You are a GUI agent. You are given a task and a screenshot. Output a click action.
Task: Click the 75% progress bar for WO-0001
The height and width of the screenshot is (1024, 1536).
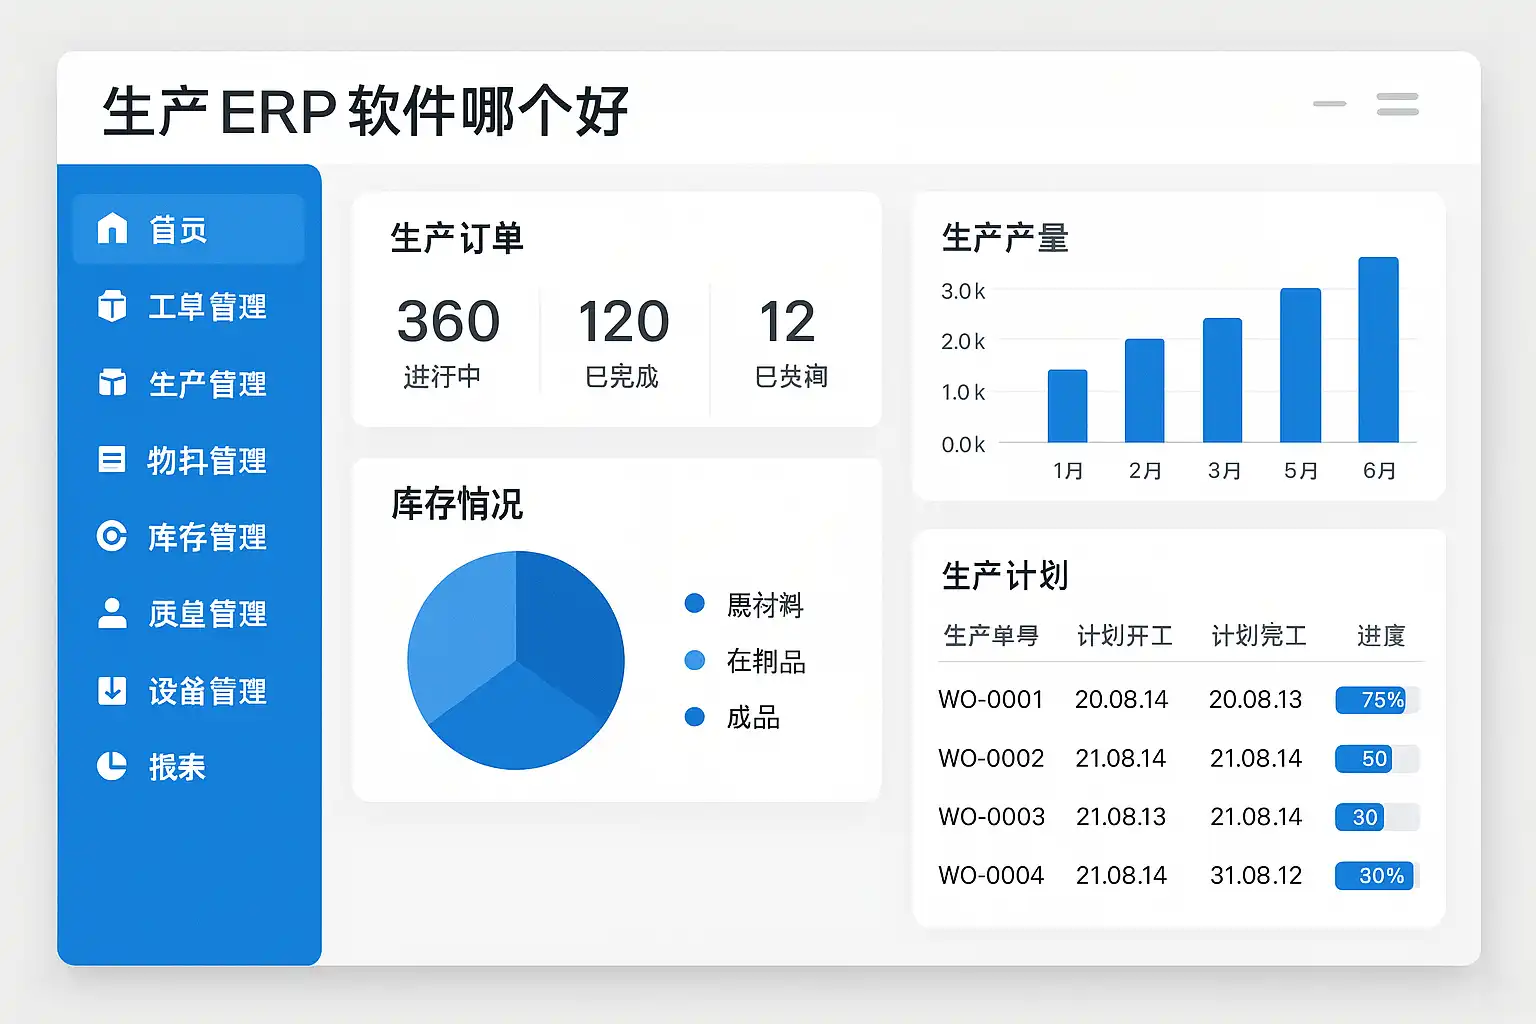[x=1377, y=700]
